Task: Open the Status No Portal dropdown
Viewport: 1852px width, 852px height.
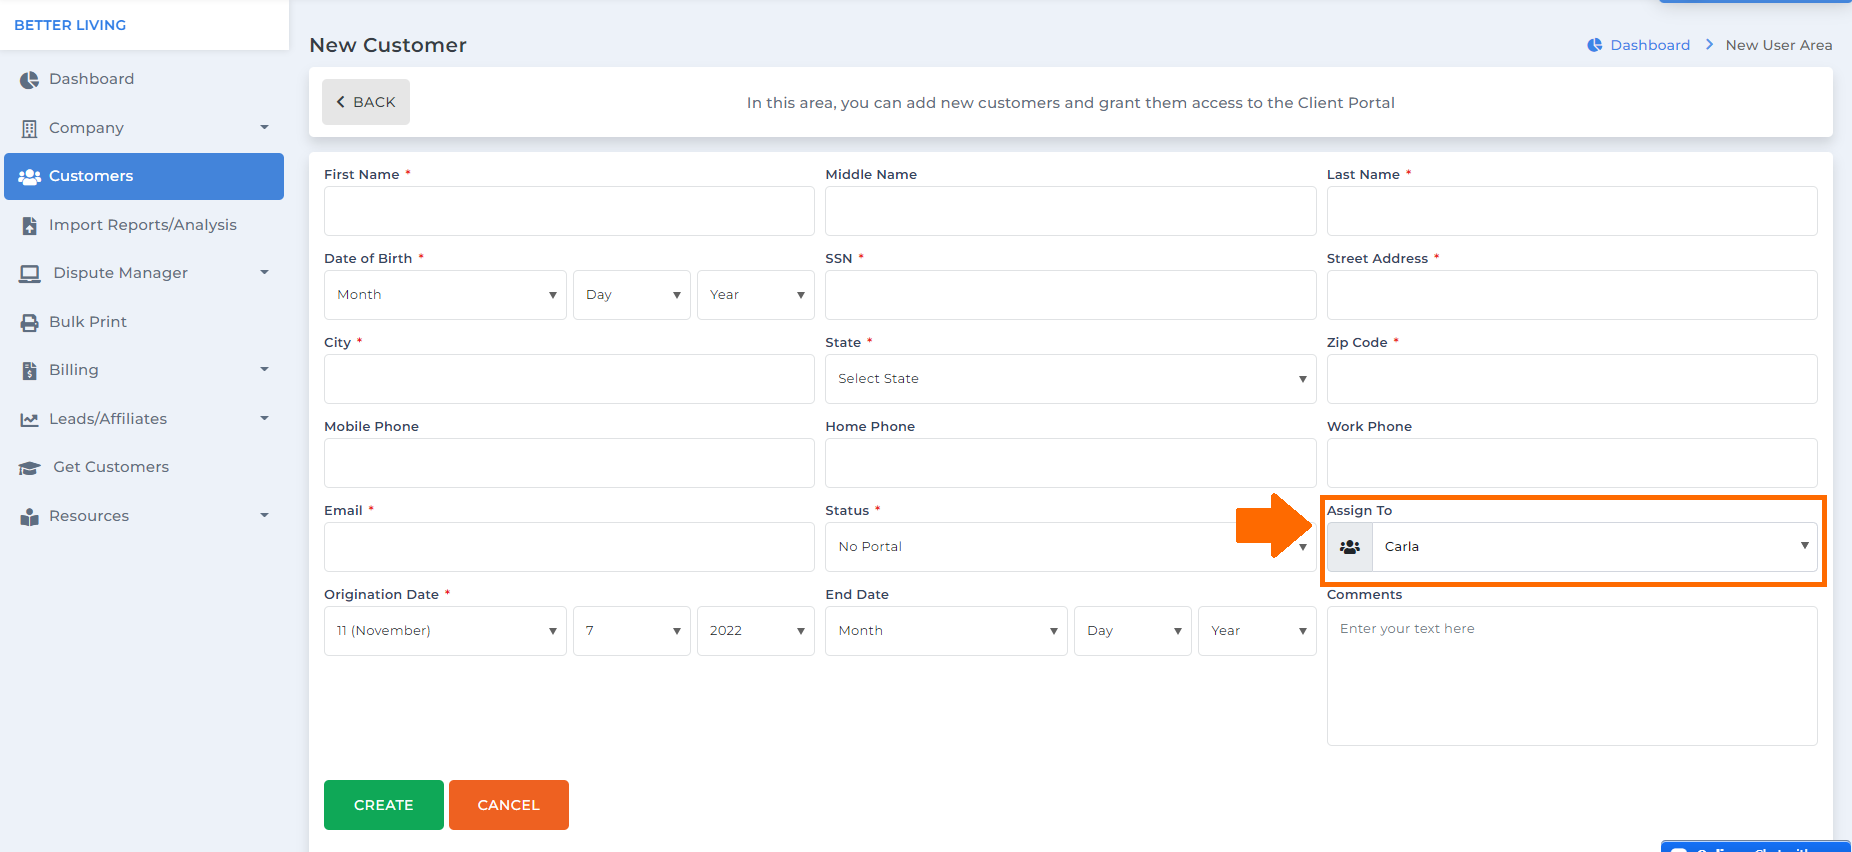Action: click(x=1071, y=547)
